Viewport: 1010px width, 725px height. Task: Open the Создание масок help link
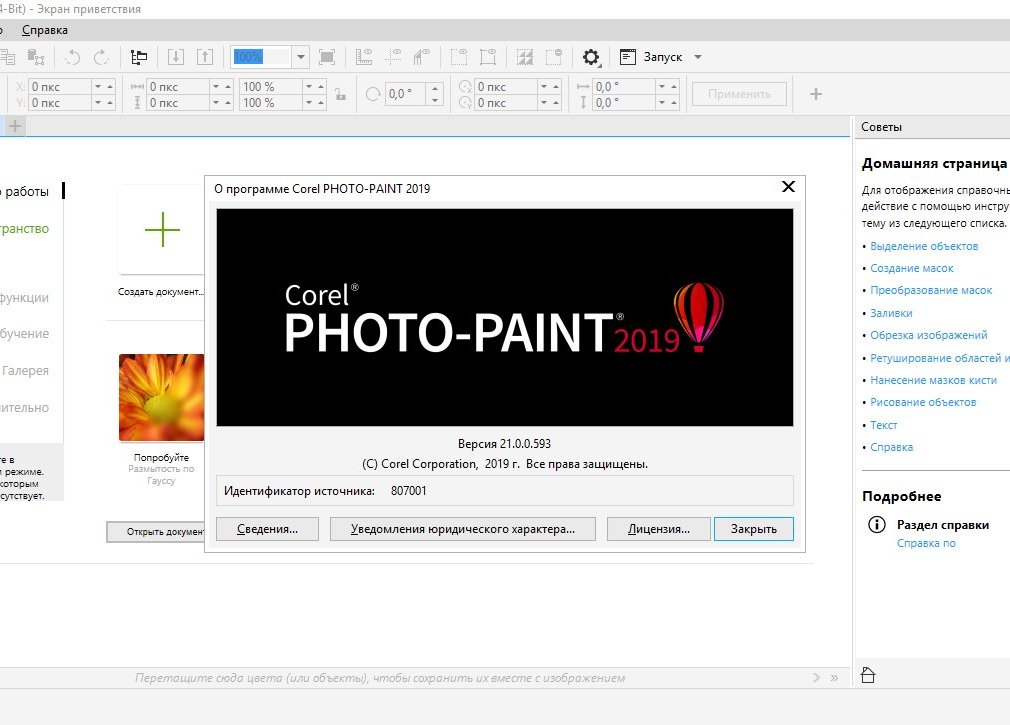pos(911,268)
